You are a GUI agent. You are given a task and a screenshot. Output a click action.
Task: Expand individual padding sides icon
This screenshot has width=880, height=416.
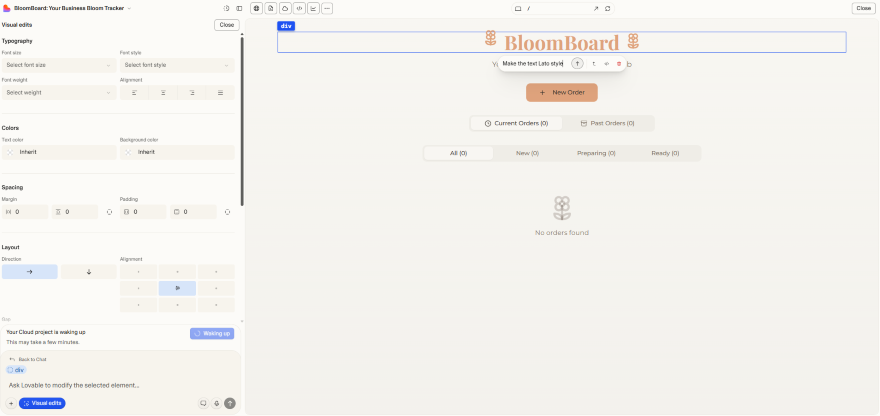point(227,212)
